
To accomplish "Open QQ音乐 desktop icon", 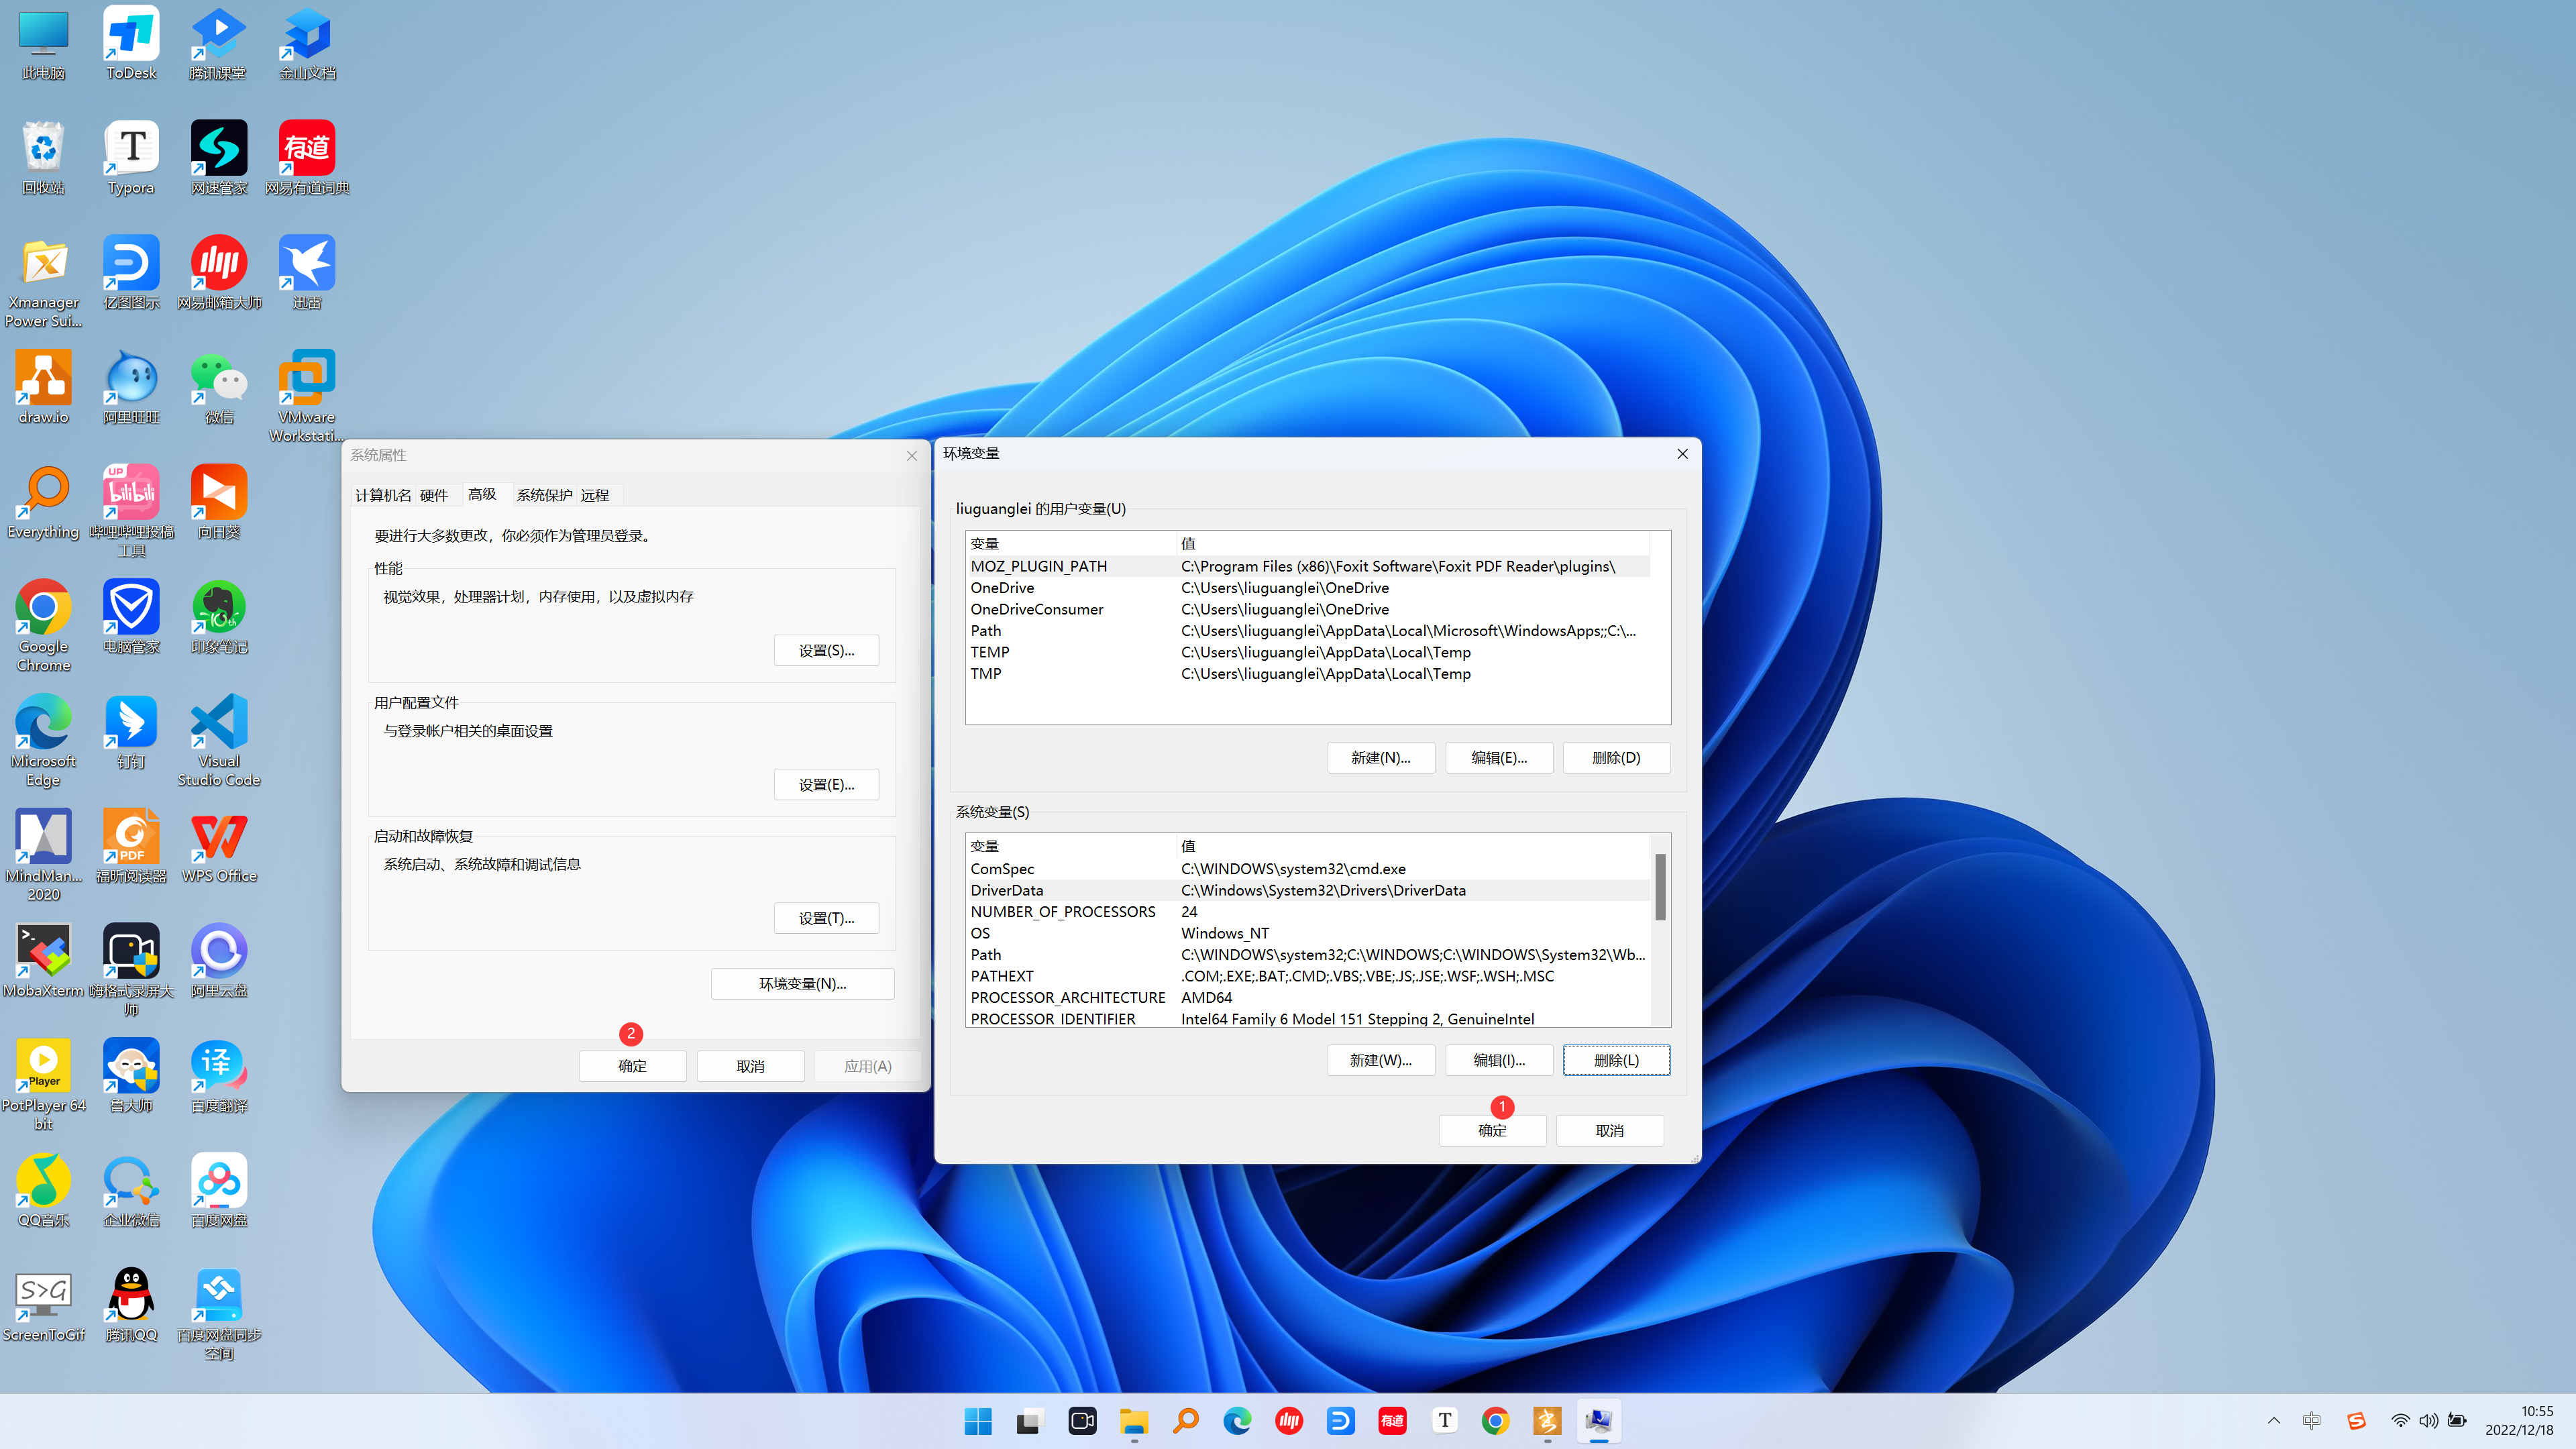I will 43,1191.
